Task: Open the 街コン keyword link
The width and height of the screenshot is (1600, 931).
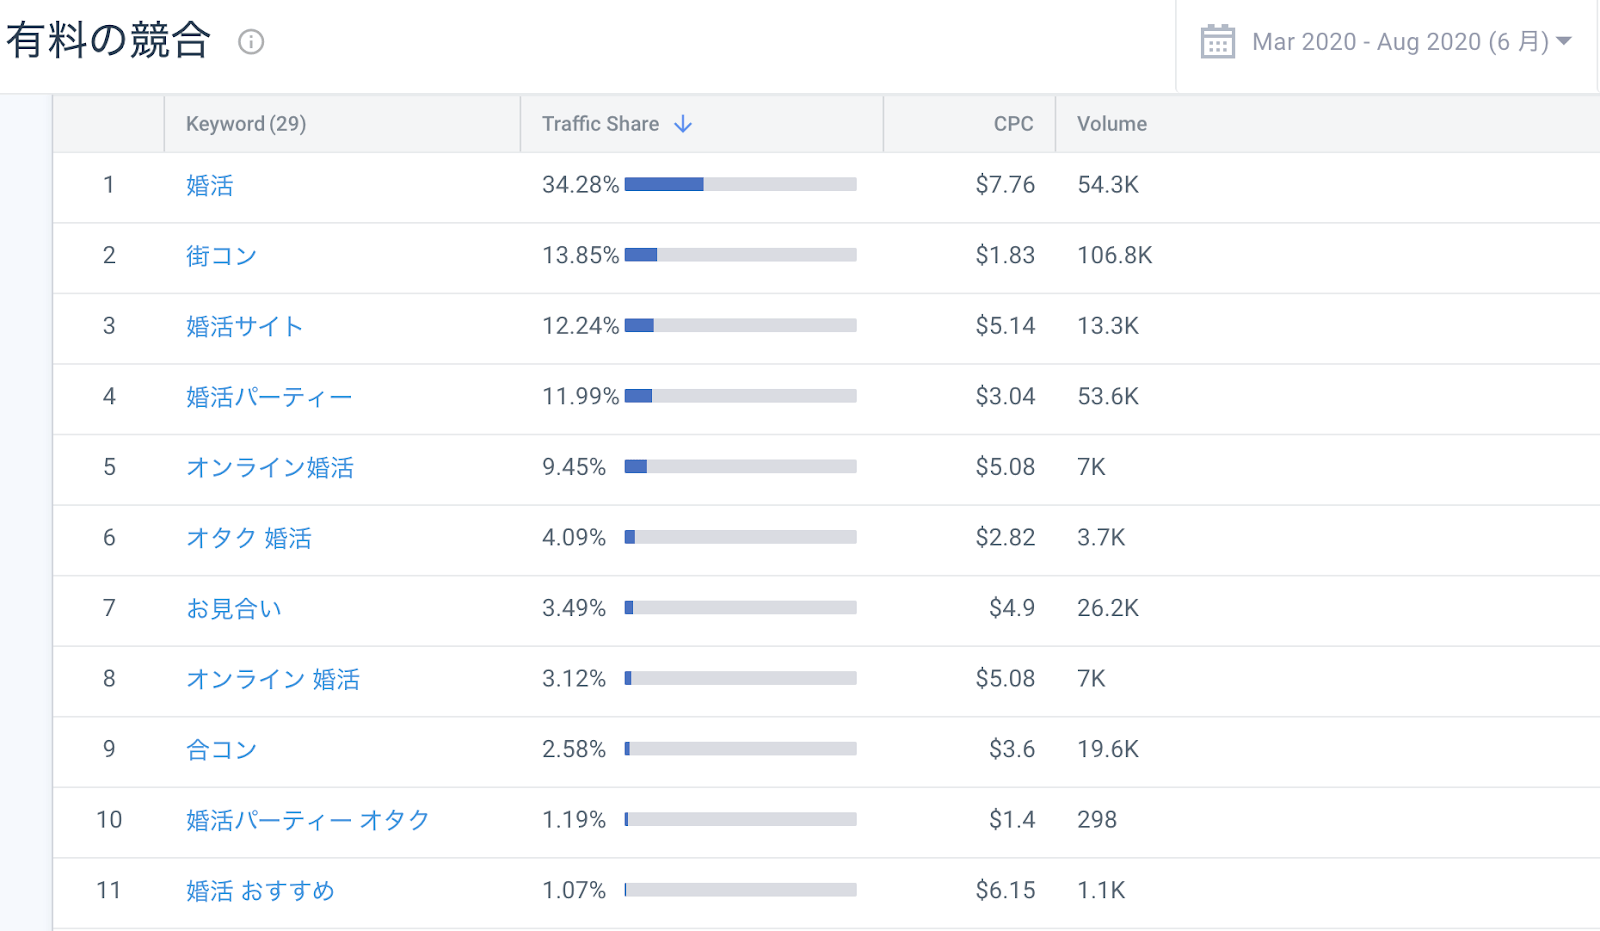Action: point(221,256)
